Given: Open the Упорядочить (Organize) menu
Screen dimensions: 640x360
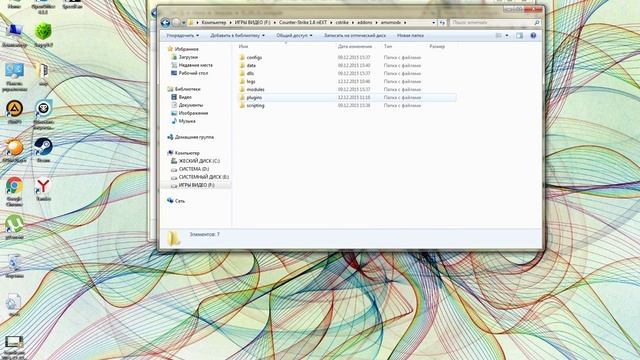Looking at the screenshot, I should (x=183, y=36).
